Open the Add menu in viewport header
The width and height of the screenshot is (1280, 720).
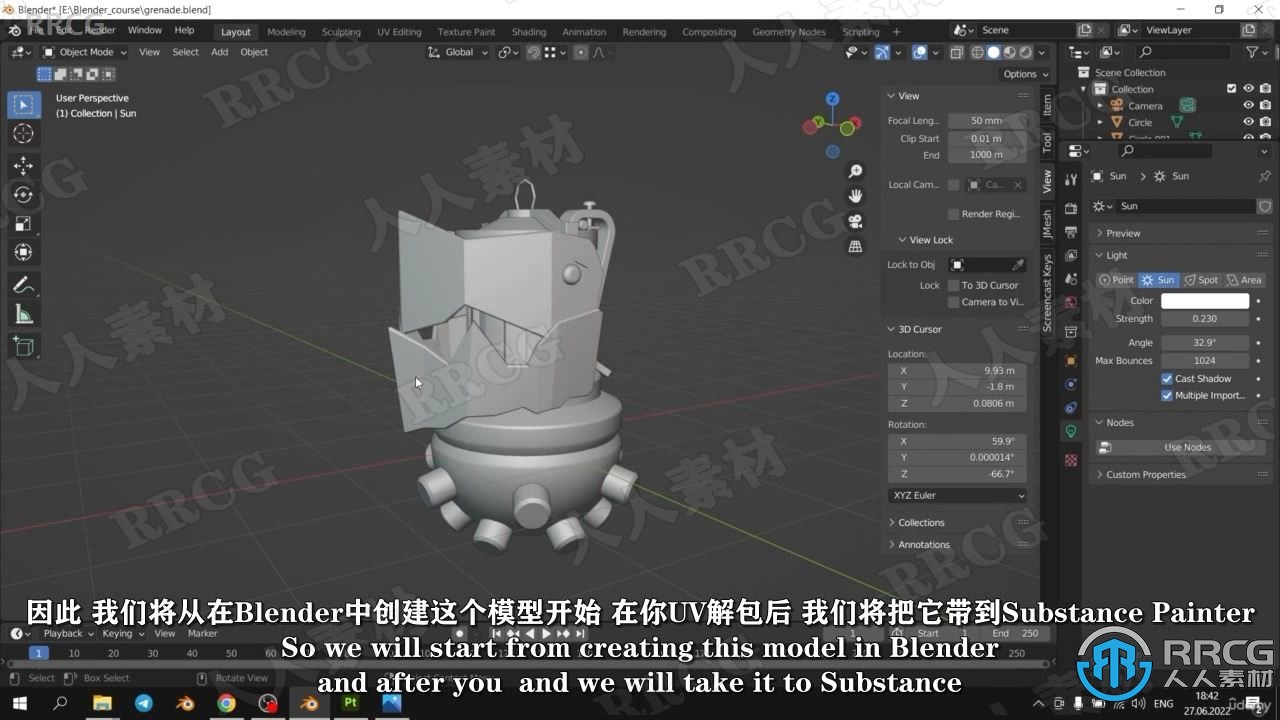[x=219, y=52]
